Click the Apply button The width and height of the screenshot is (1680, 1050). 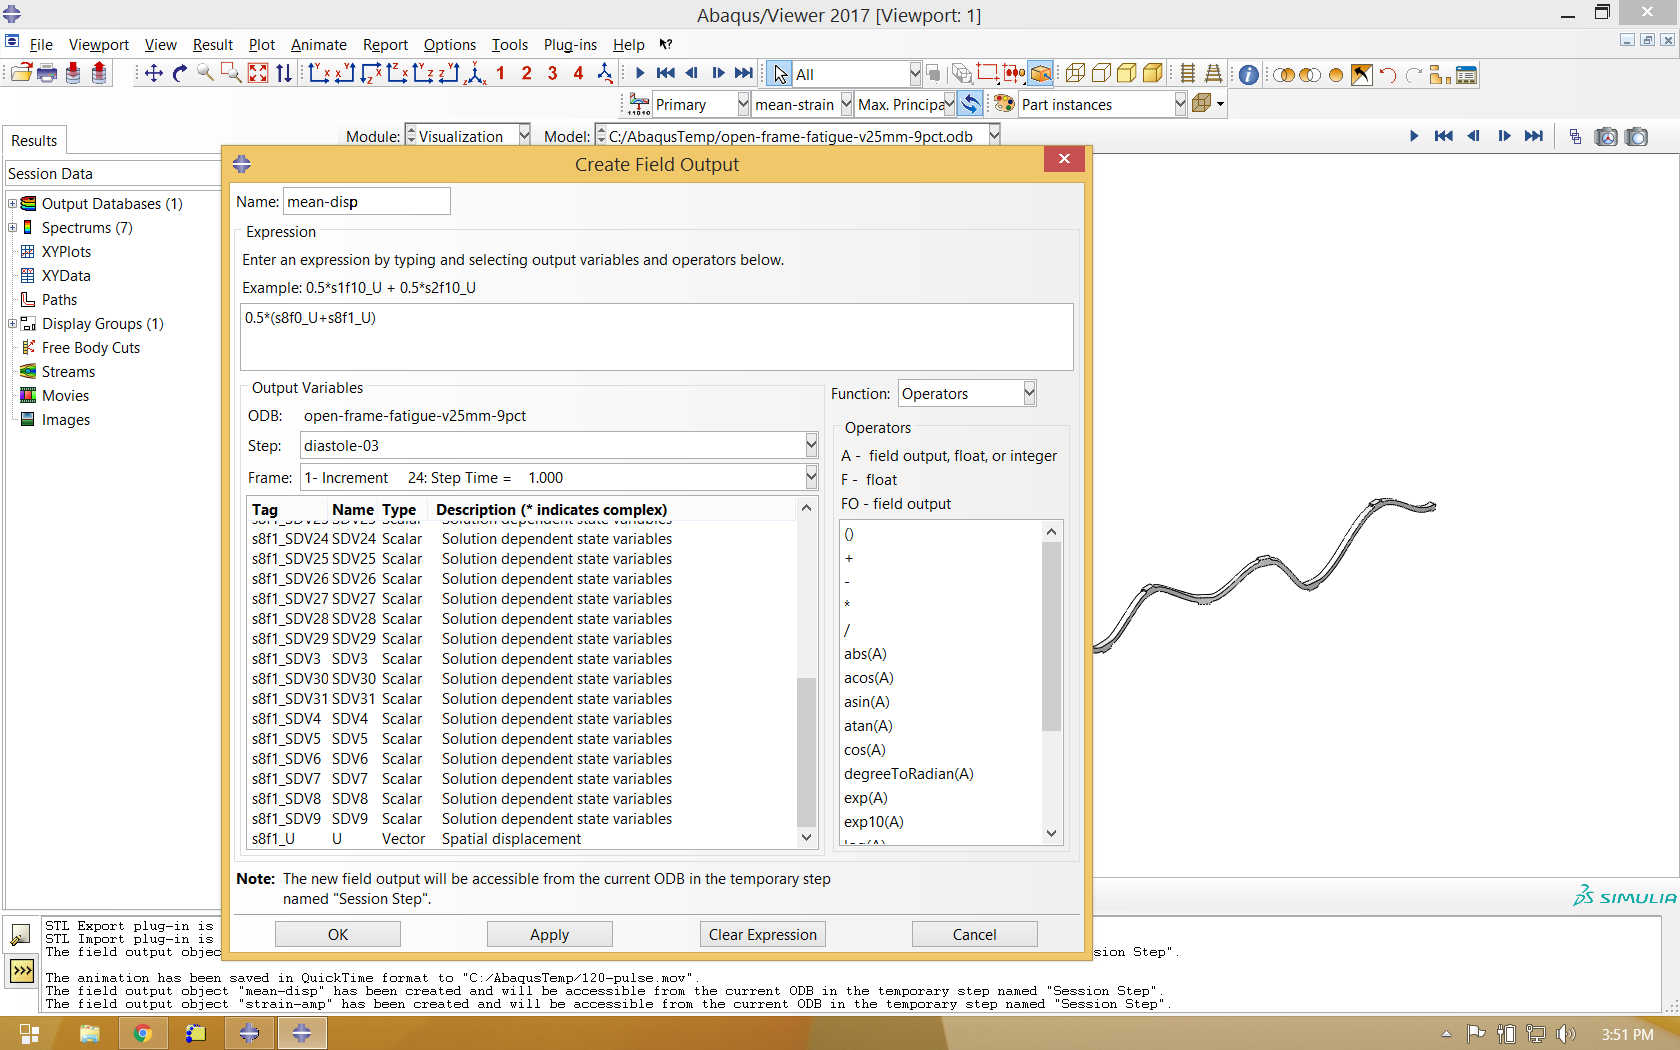(x=550, y=934)
